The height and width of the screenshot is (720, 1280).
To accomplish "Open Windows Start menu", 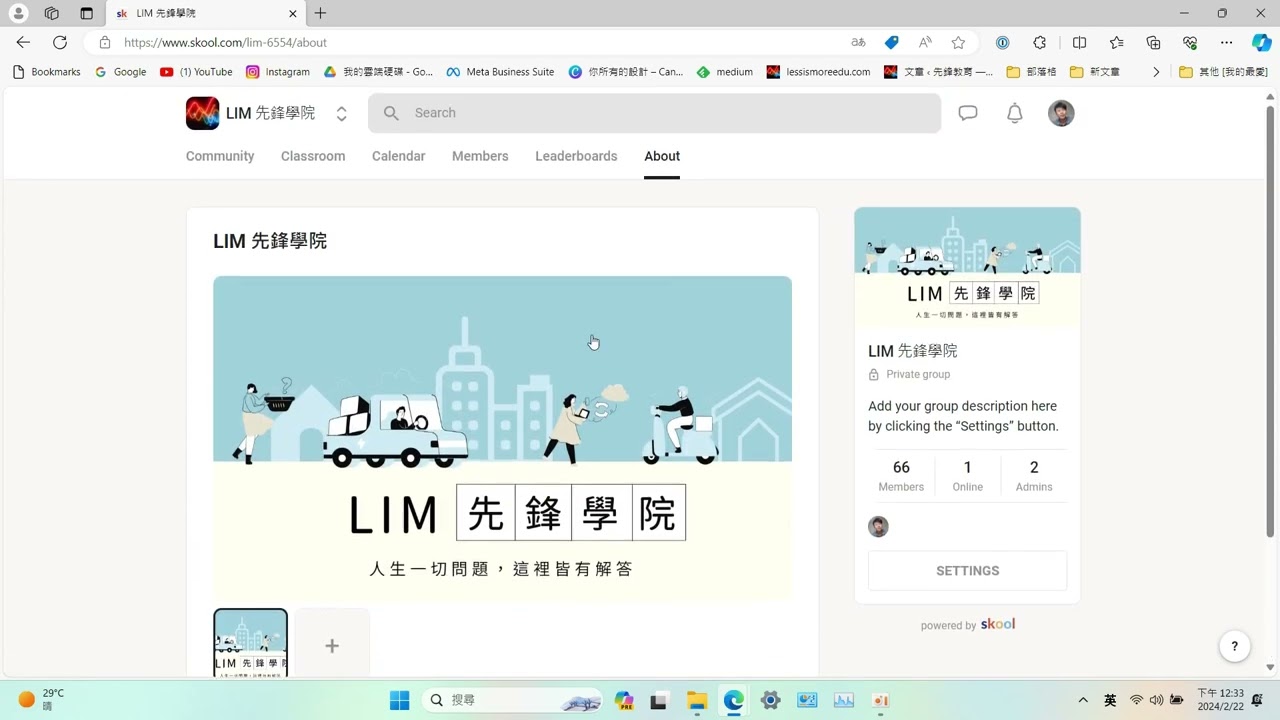I will point(399,700).
